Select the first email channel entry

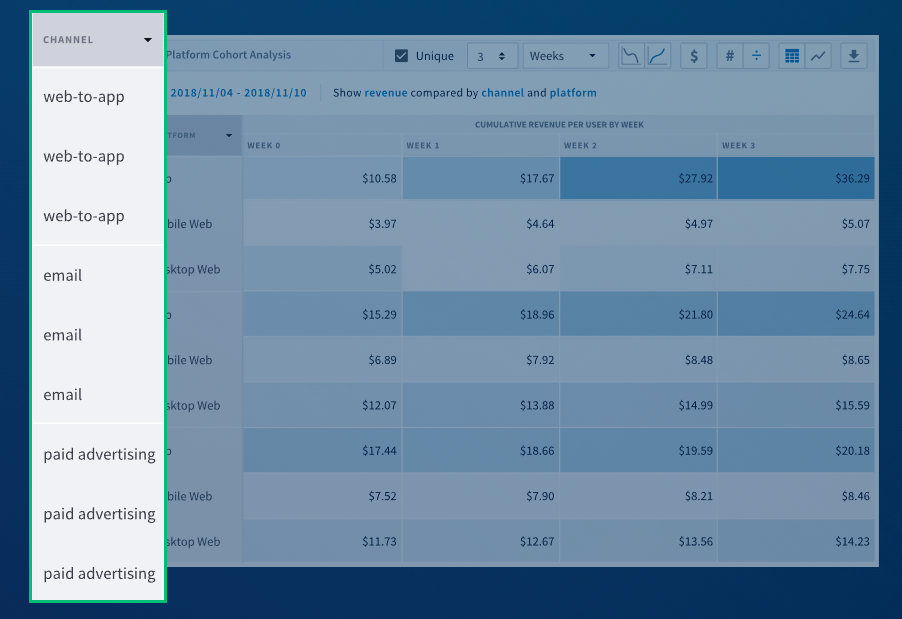click(x=63, y=275)
